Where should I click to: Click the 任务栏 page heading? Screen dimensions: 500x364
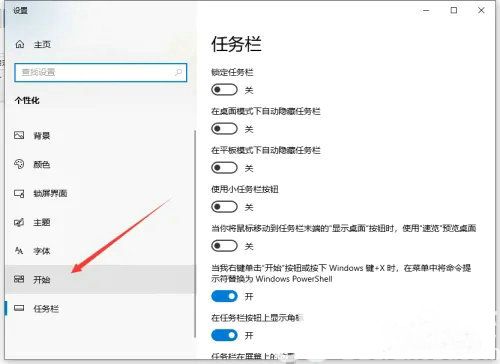pyautogui.click(x=236, y=44)
